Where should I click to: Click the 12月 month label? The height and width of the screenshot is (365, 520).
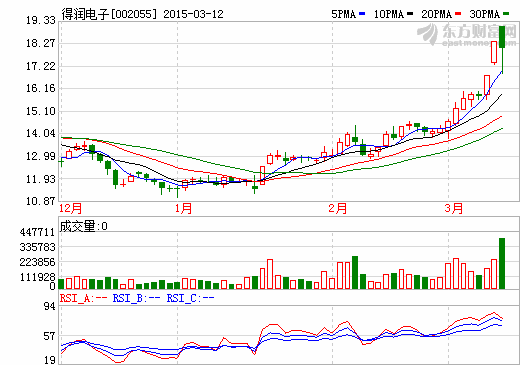(70, 209)
